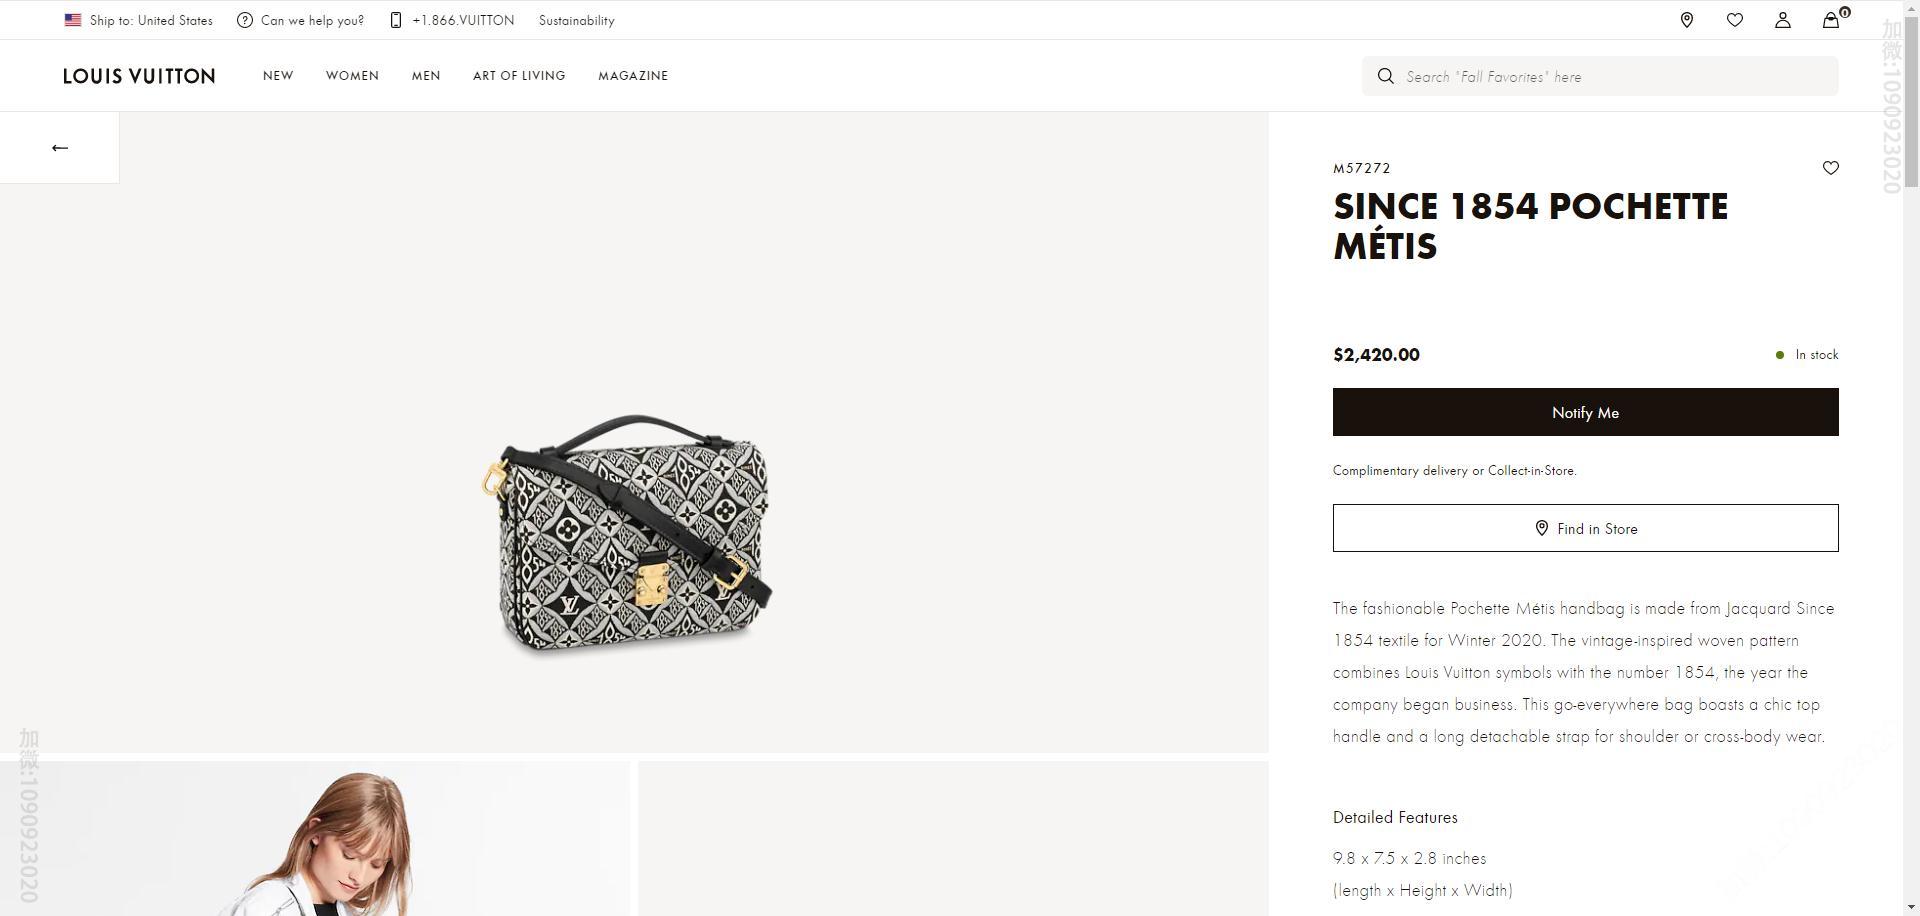Open the MEN menu
The height and width of the screenshot is (916, 1920).
426,76
